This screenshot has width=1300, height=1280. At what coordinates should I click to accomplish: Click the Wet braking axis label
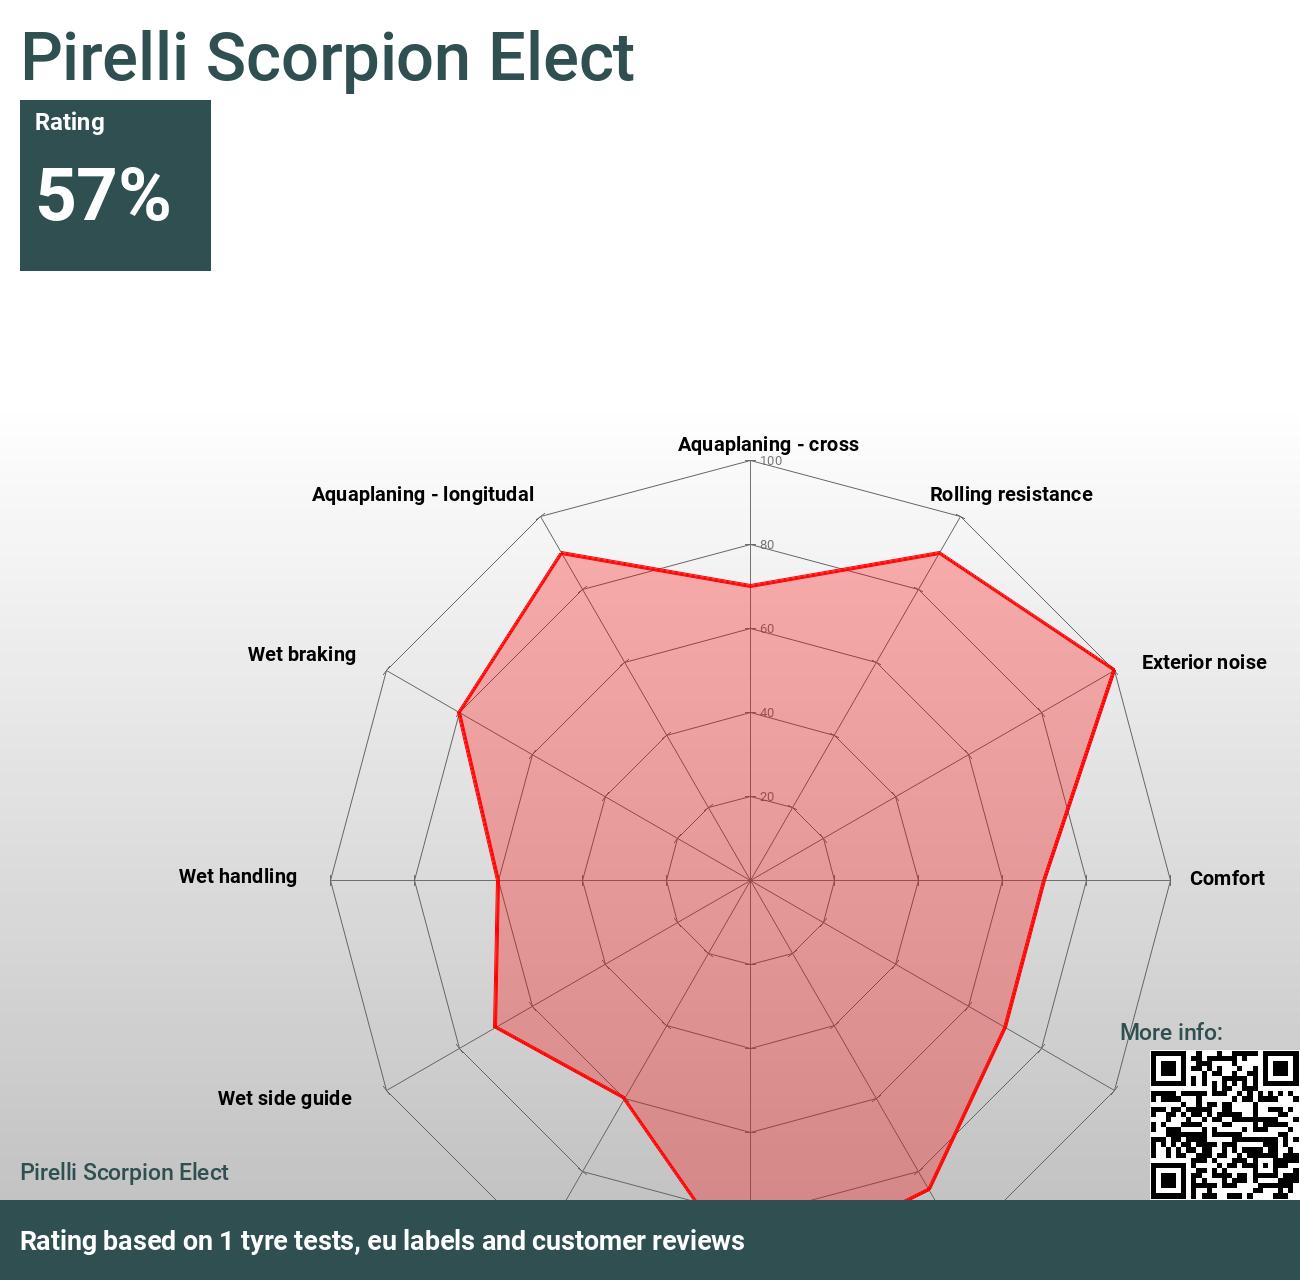click(301, 654)
